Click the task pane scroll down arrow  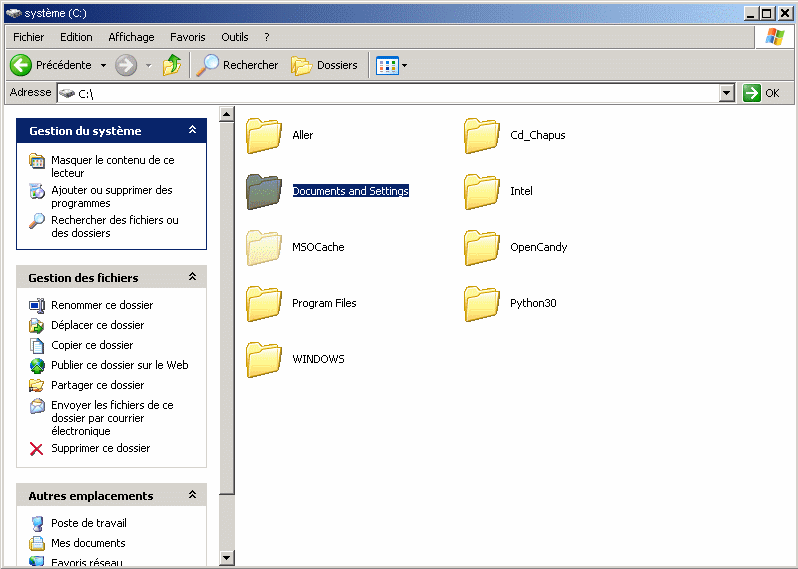pyautogui.click(x=226, y=558)
